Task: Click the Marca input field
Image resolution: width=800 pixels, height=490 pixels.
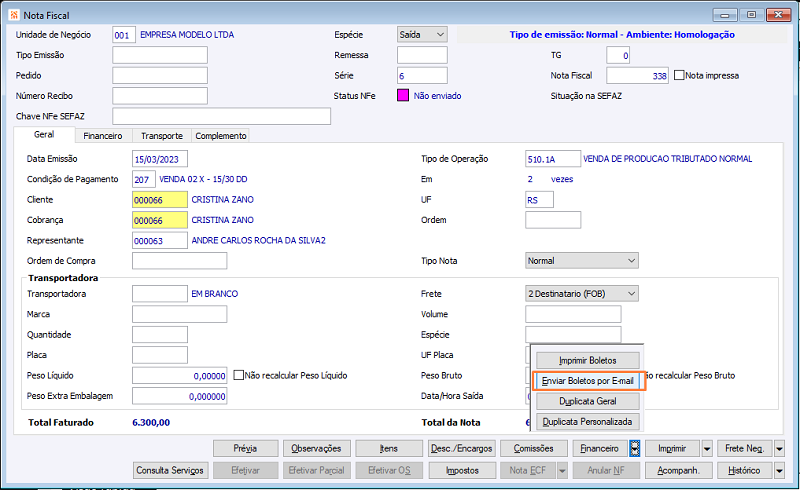Action: pos(180,314)
